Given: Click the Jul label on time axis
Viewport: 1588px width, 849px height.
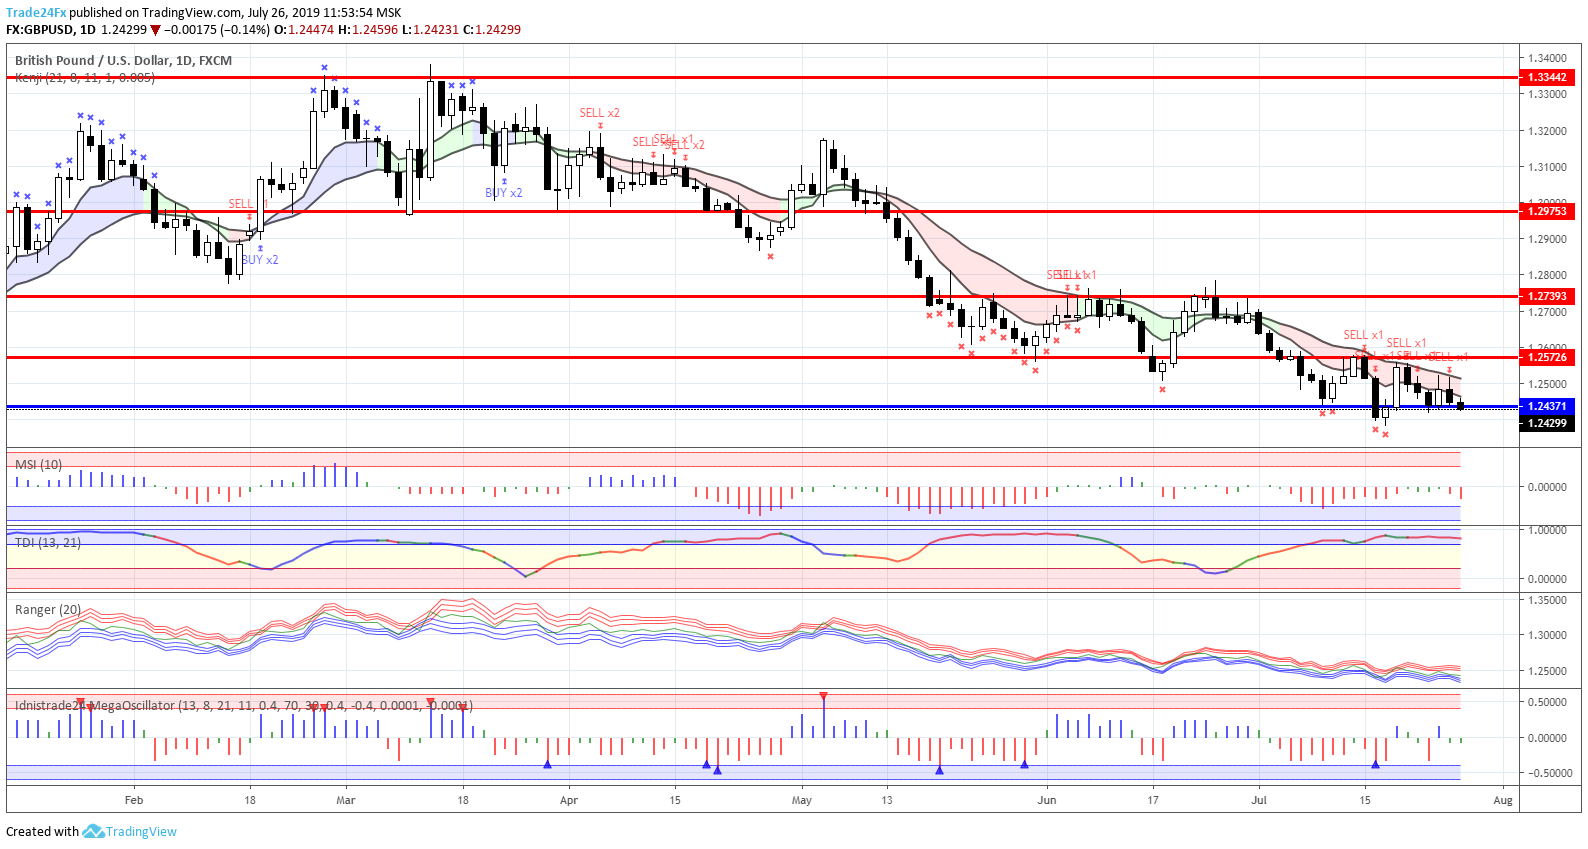Looking at the screenshot, I should (1259, 800).
